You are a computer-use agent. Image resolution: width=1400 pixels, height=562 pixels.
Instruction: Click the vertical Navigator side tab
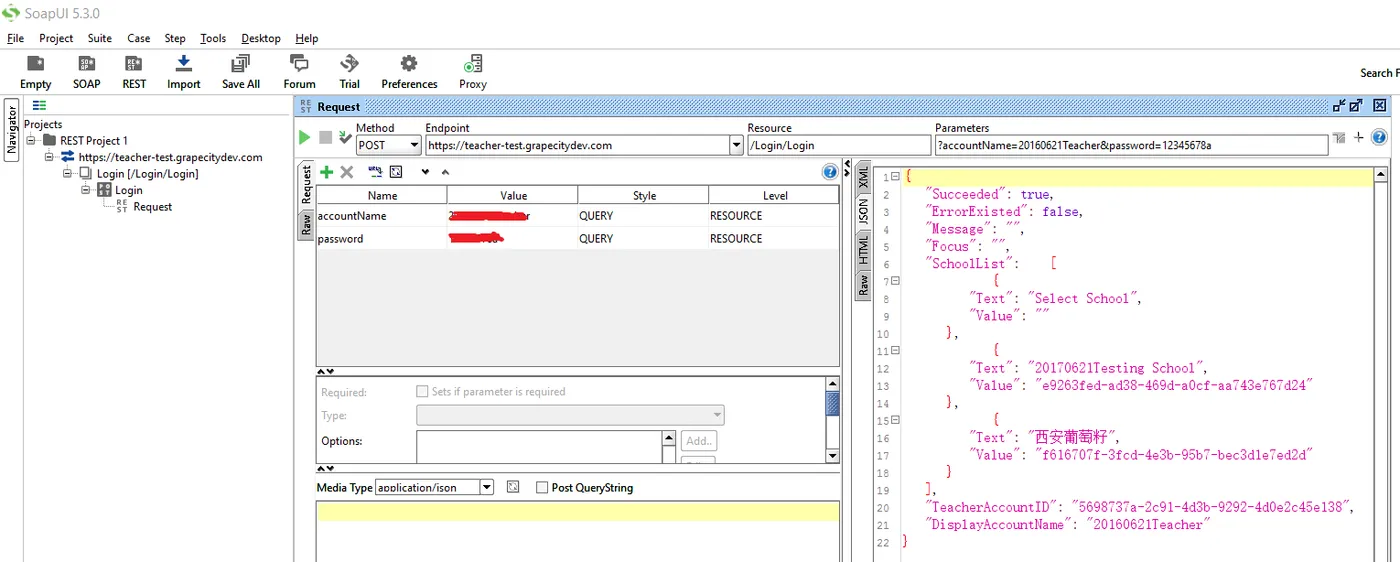pyautogui.click(x=12, y=128)
